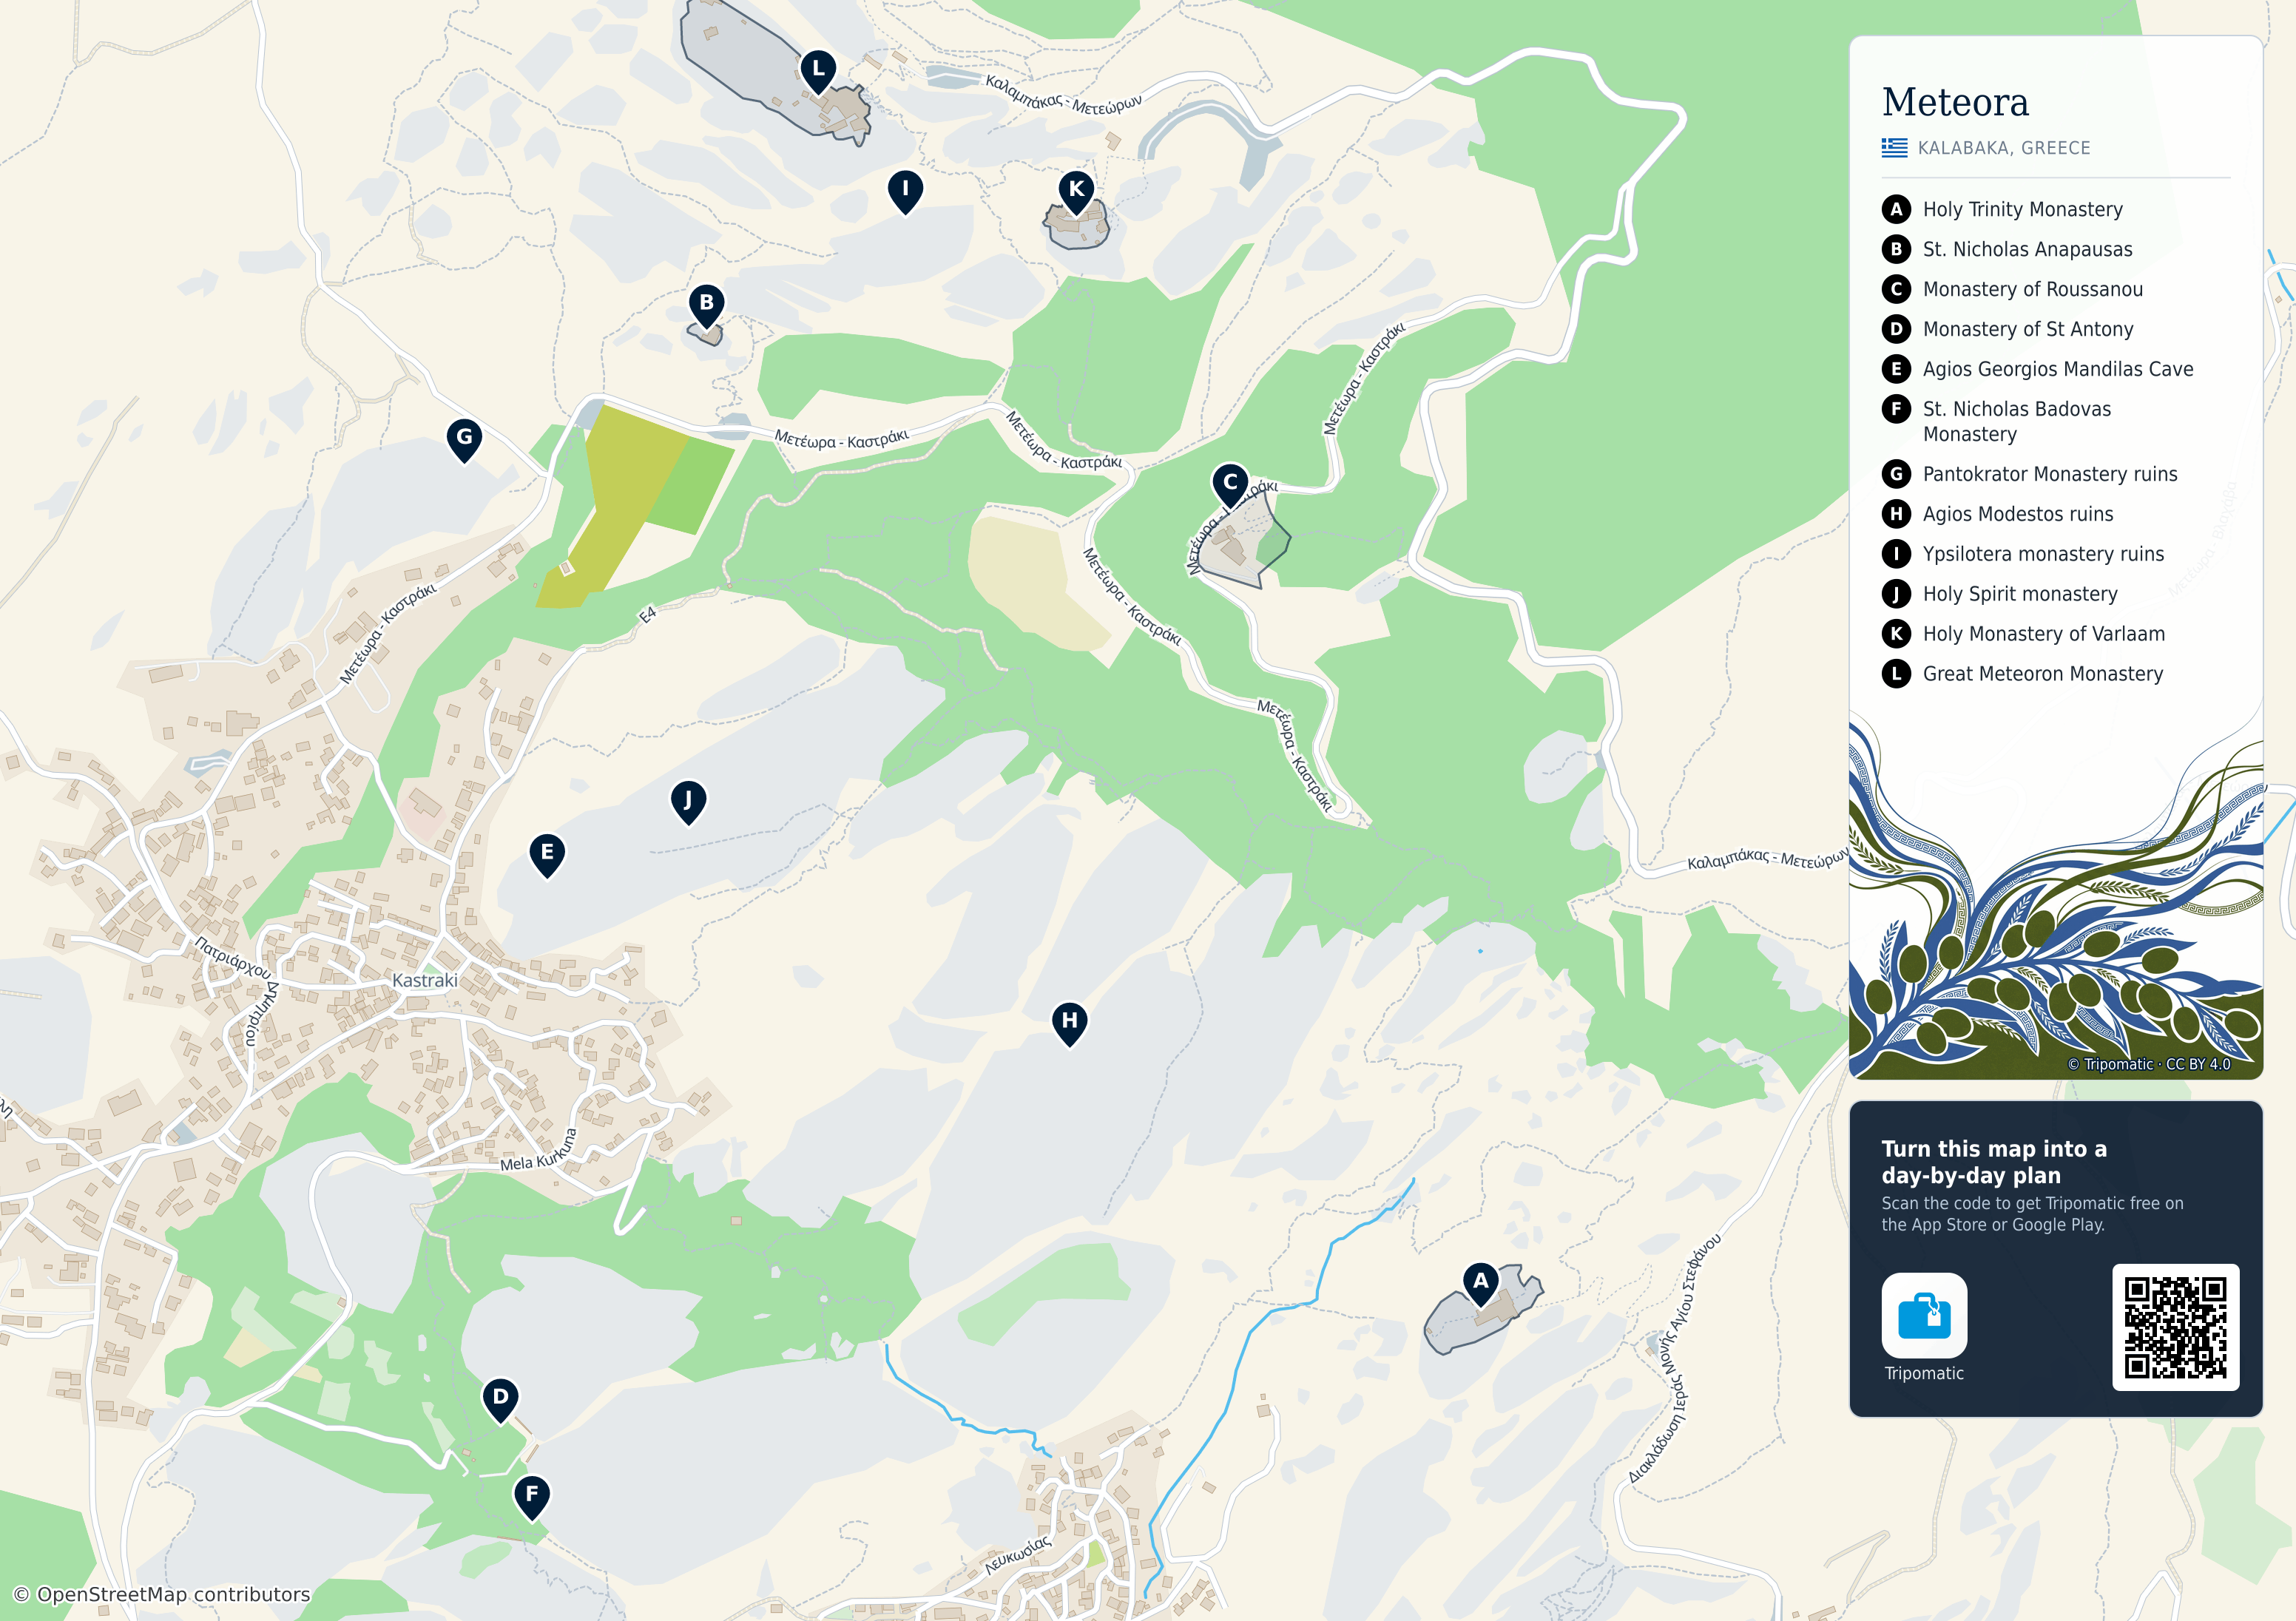Click the Meteora title heading
2296x1621 pixels.
tap(1955, 102)
